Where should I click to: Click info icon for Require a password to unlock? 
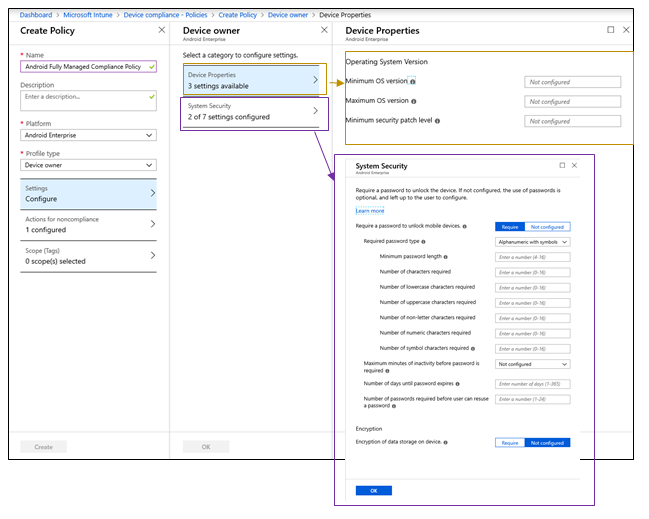coord(464,226)
